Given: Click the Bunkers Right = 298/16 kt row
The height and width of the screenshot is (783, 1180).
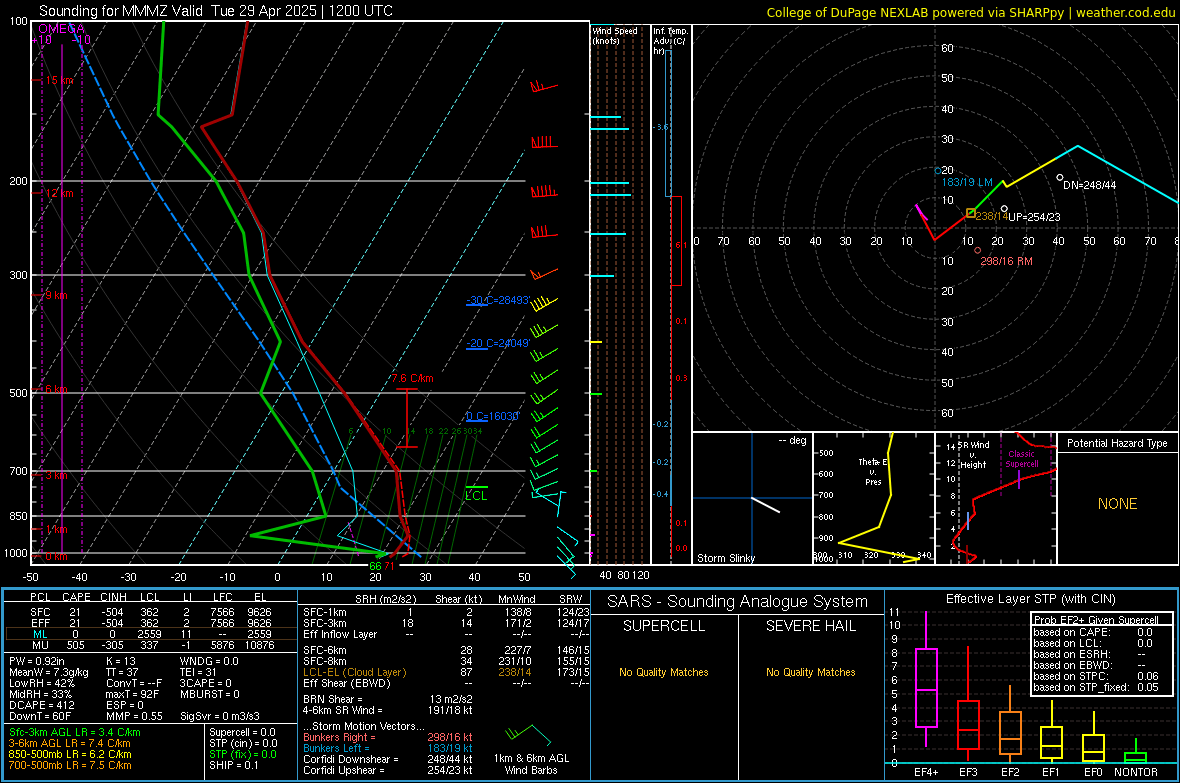Looking at the screenshot, I should [388, 737].
